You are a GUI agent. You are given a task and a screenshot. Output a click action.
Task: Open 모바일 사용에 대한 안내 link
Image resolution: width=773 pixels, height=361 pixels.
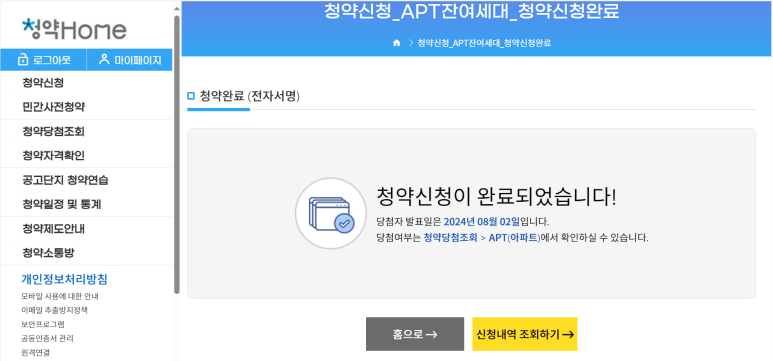coord(60,296)
